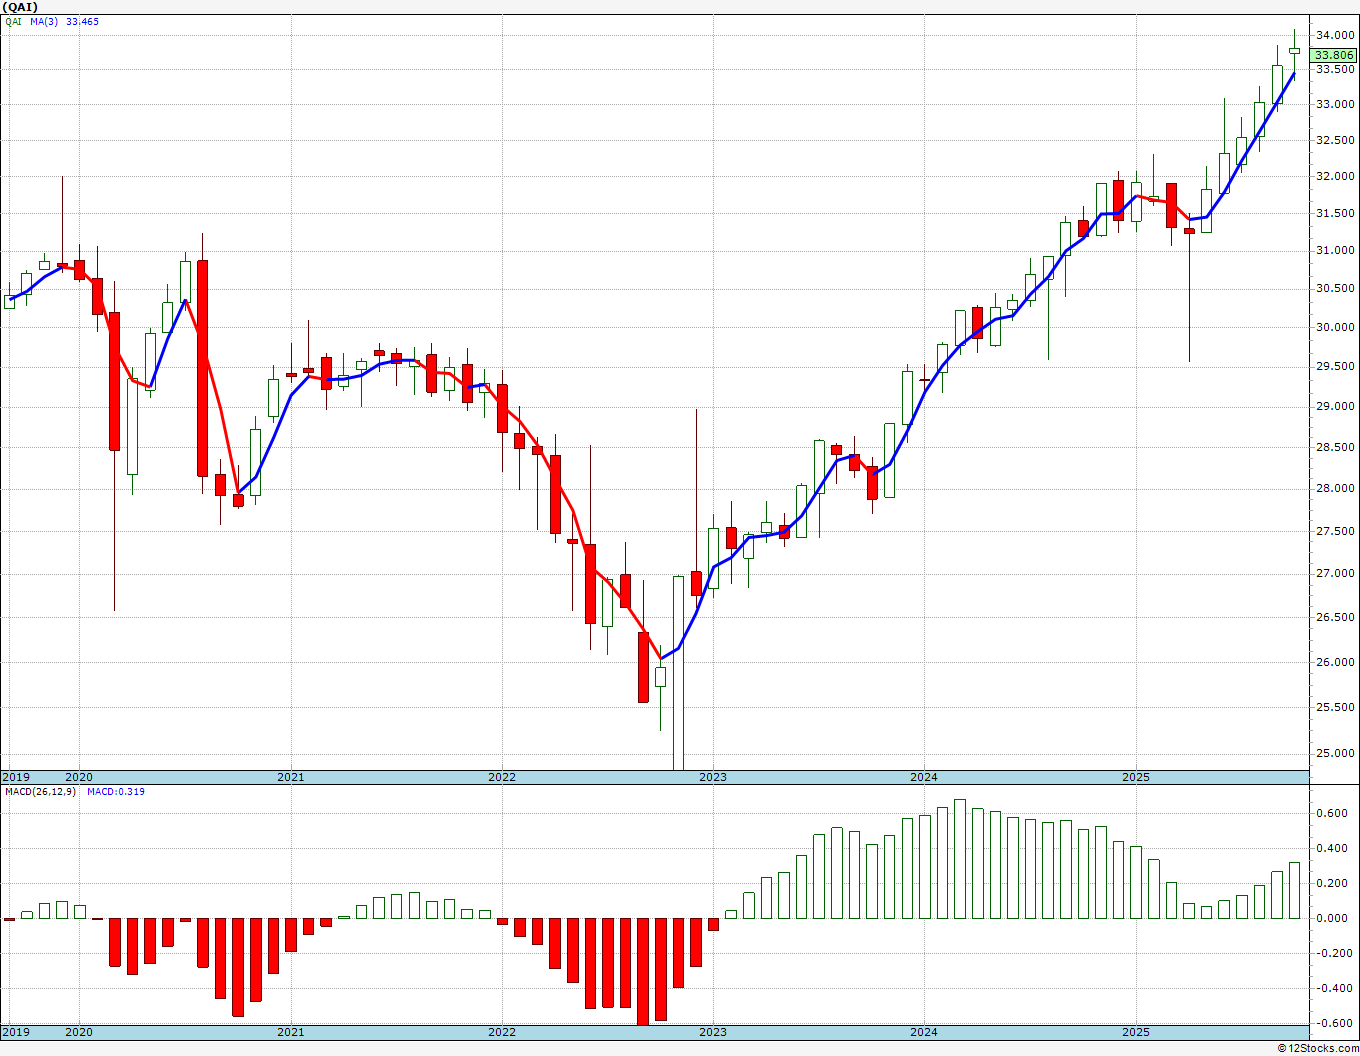Click the MACD(26,12,9) panel label
The width and height of the screenshot is (1360, 1056).
click(40, 792)
